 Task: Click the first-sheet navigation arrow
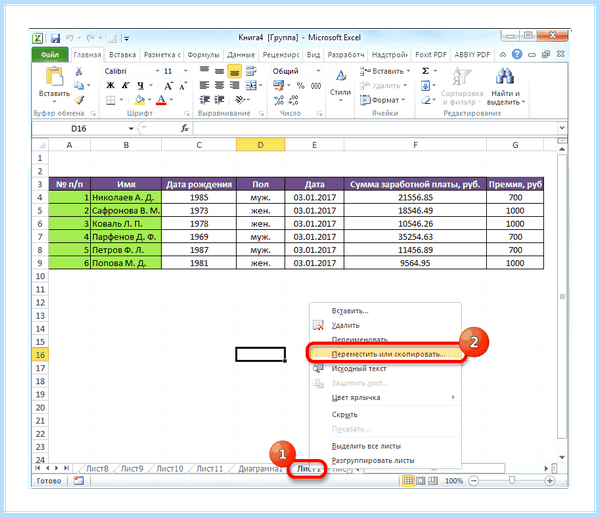(38, 468)
